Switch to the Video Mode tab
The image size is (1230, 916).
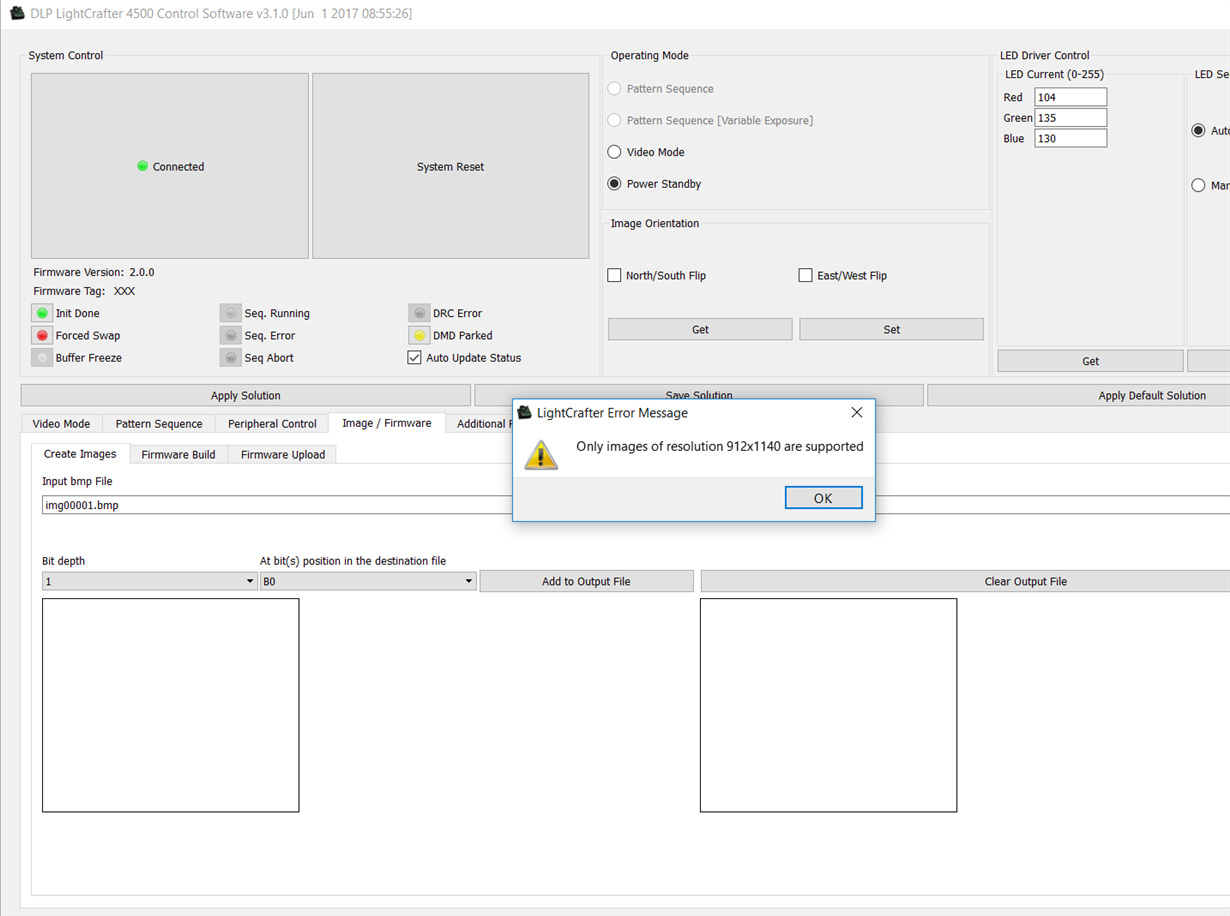pos(61,424)
